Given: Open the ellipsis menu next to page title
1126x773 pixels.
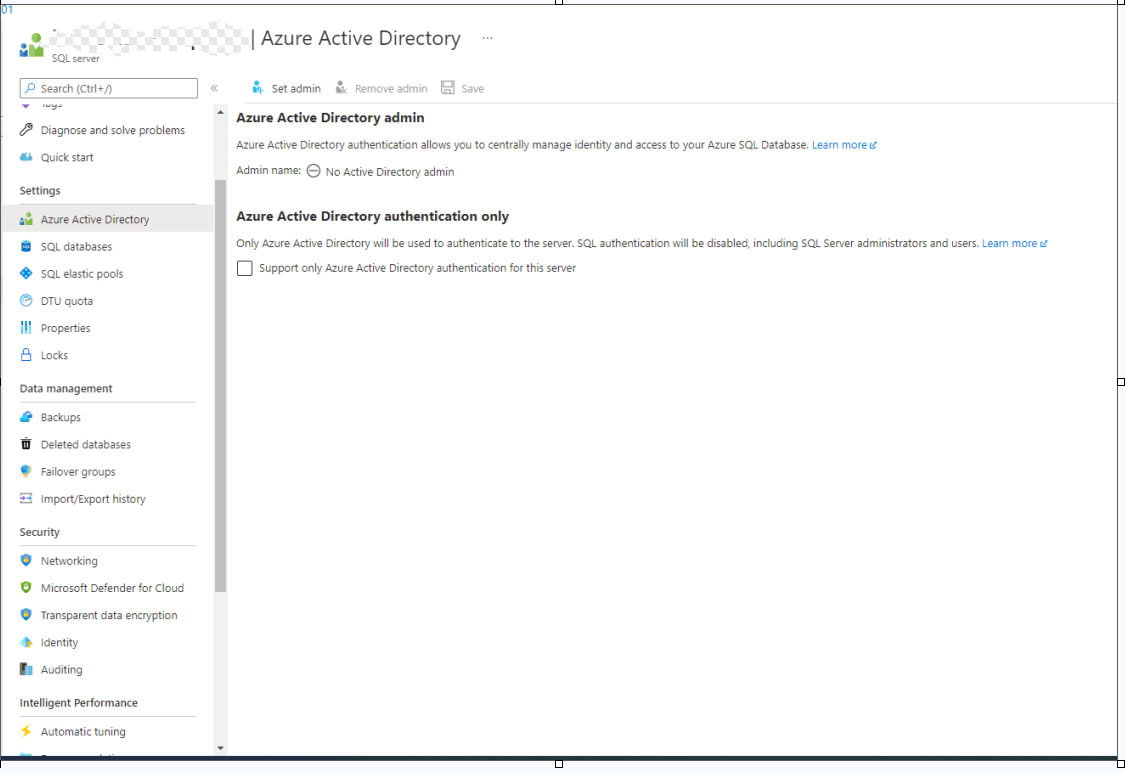Looking at the screenshot, I should pyautogui.click(x=487, y=38).
